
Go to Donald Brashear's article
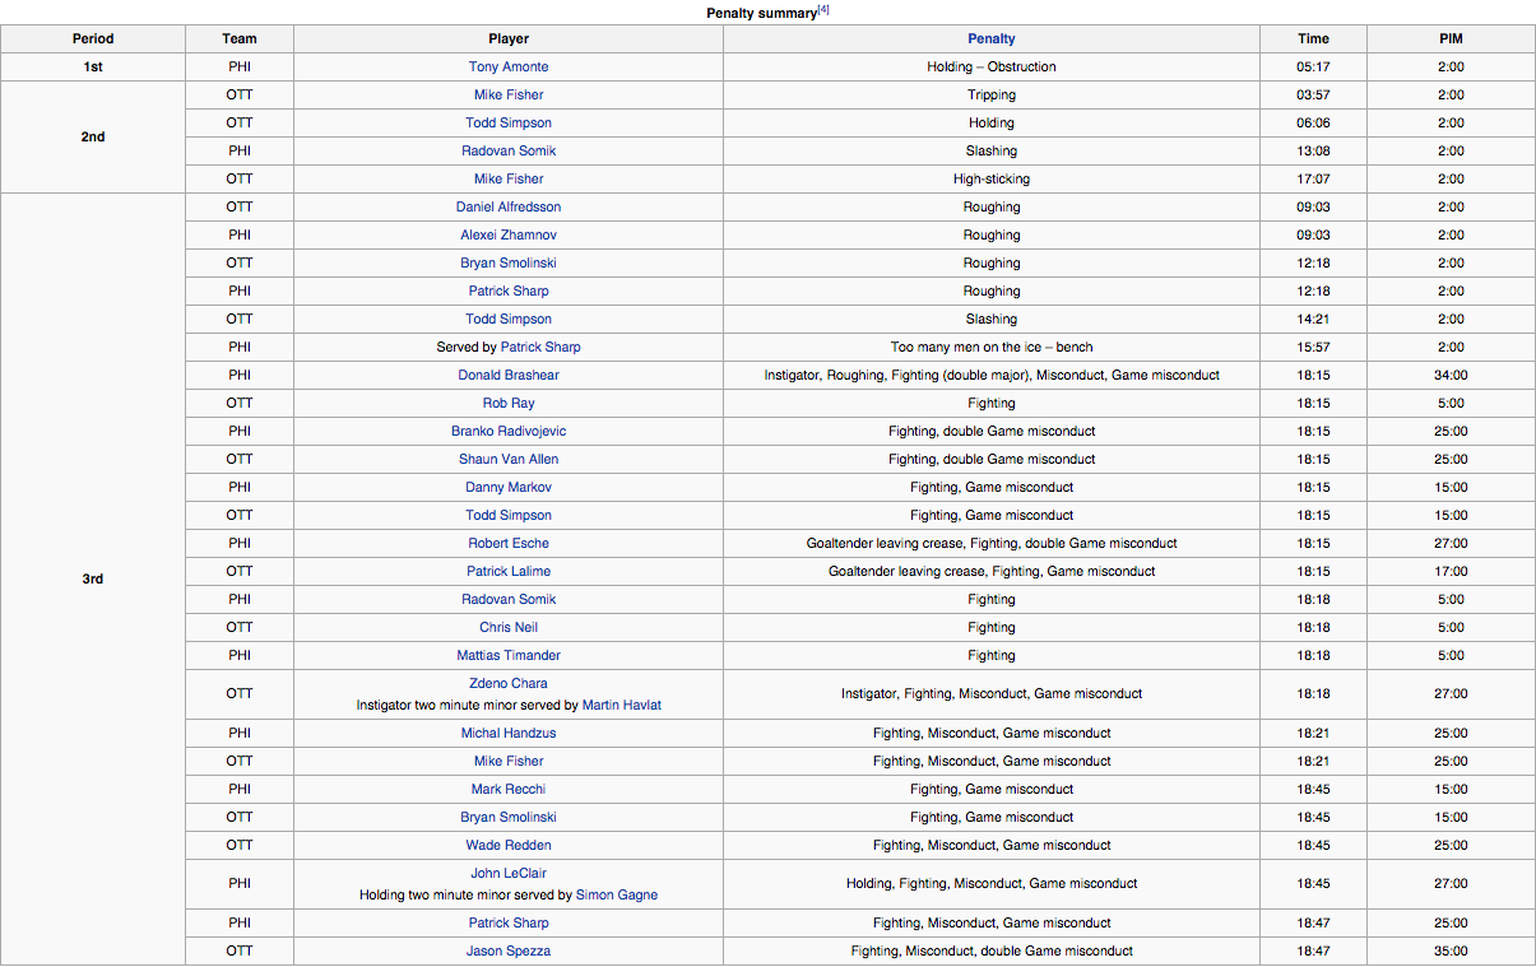(x=508, y=375)
